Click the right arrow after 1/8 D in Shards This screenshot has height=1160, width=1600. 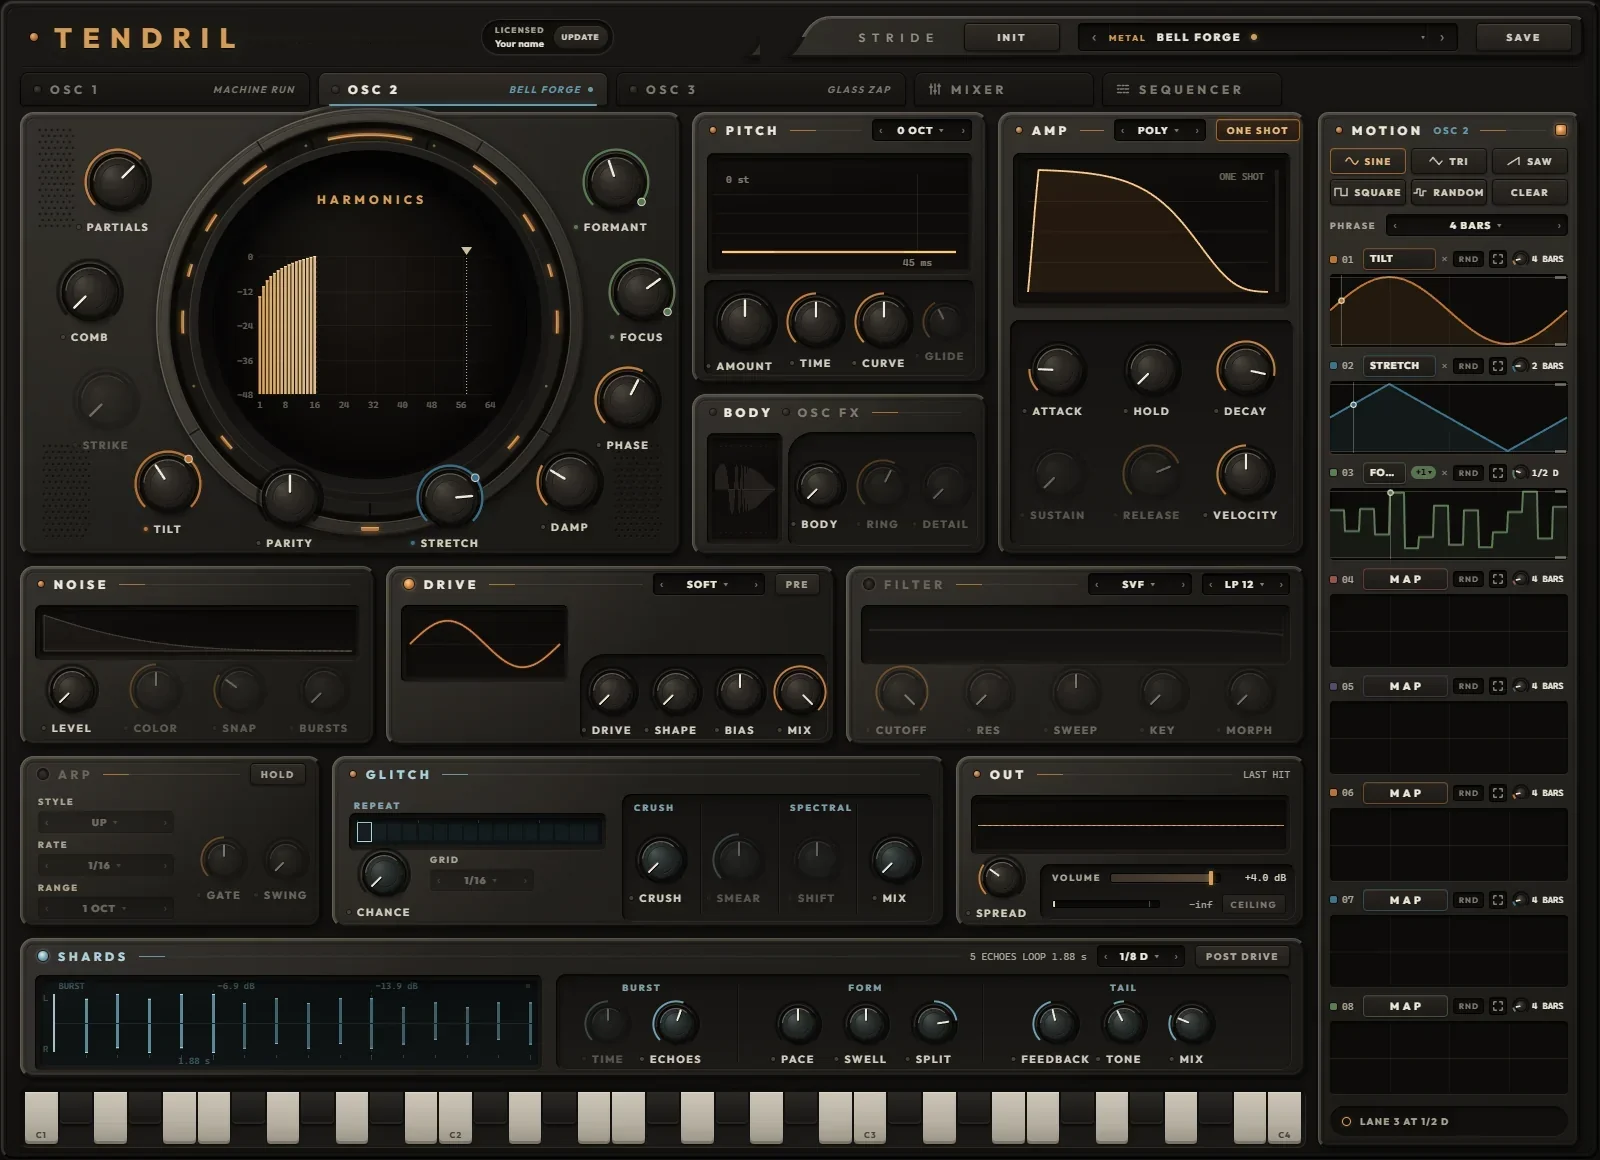tap(1176, 957)
